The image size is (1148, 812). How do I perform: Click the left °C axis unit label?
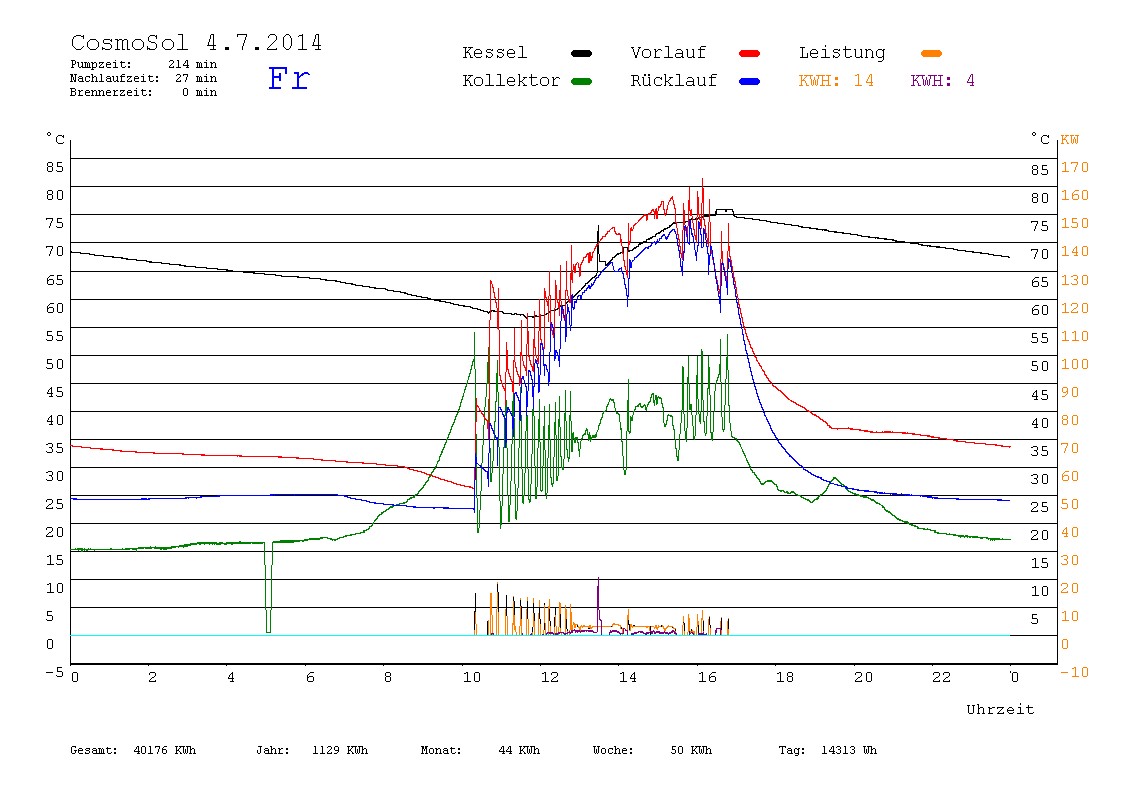(56, 138)
